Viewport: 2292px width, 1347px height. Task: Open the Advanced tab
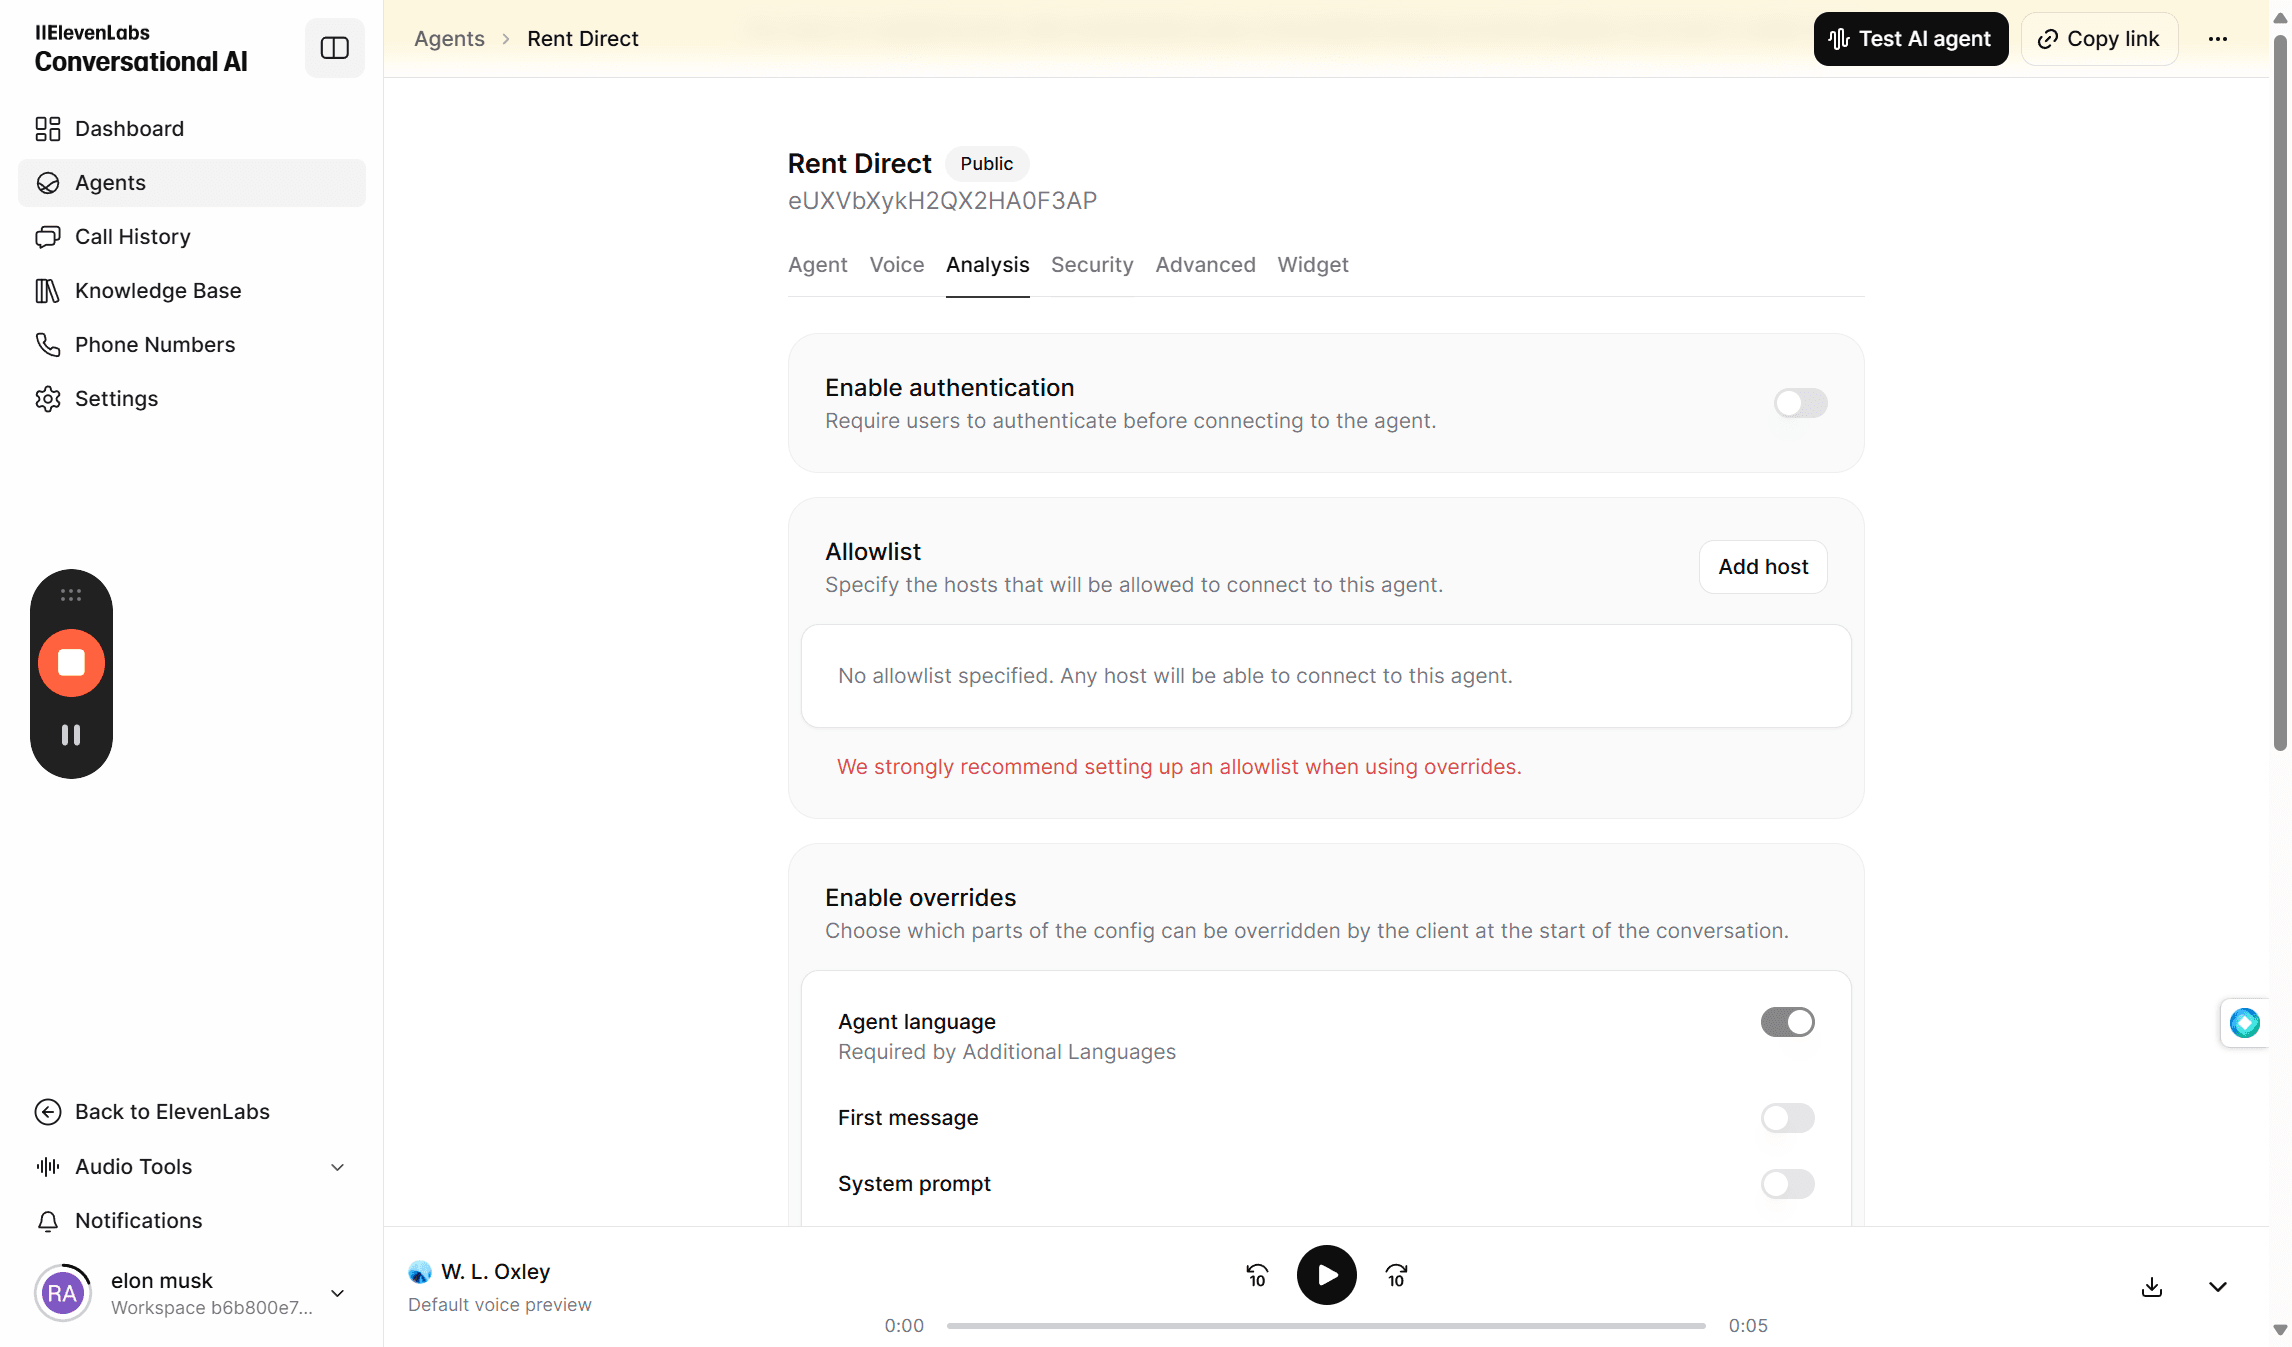[1206, 265]
